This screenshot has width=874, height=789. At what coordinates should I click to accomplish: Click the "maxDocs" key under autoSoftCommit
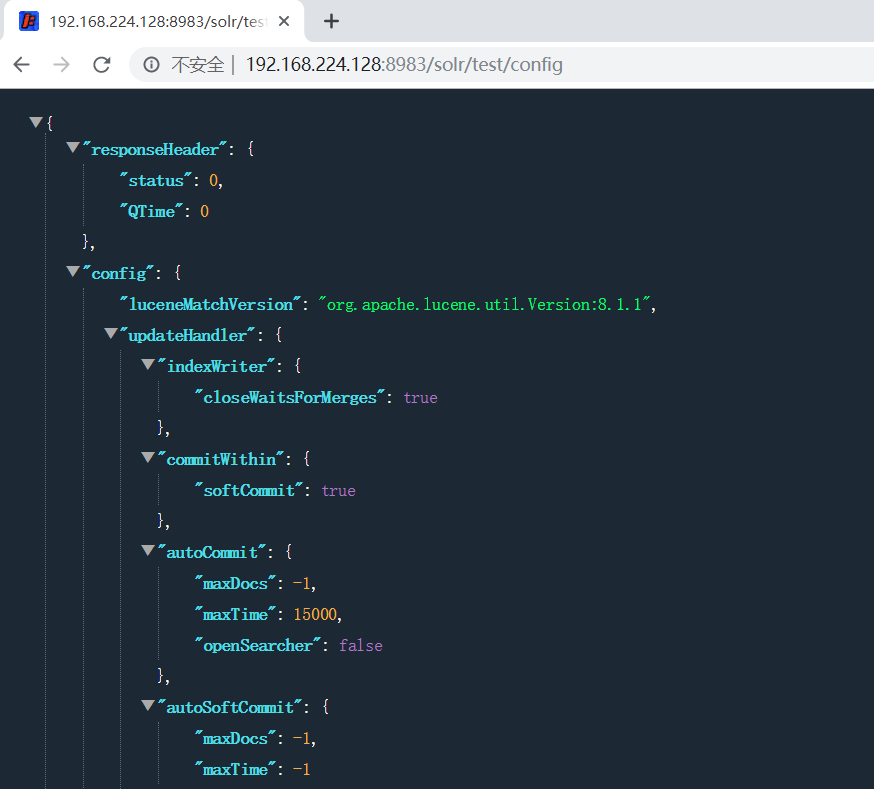[235, 739]
